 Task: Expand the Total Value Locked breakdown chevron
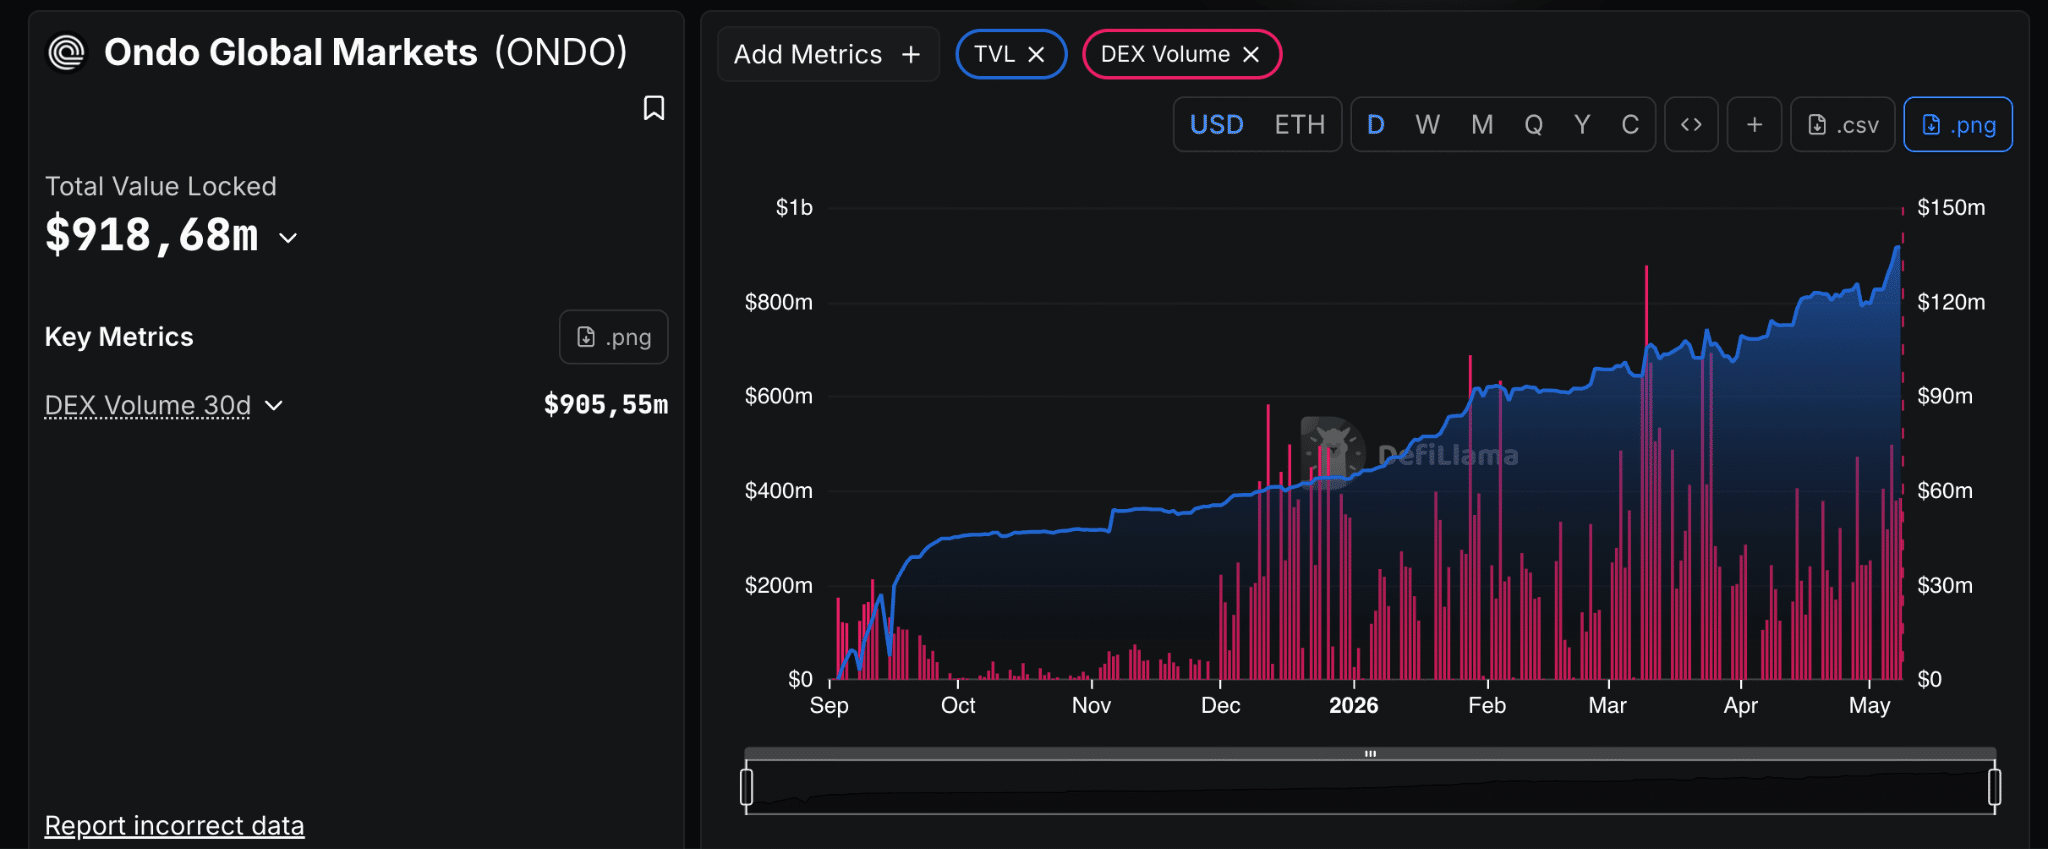(x=288, y=238)
